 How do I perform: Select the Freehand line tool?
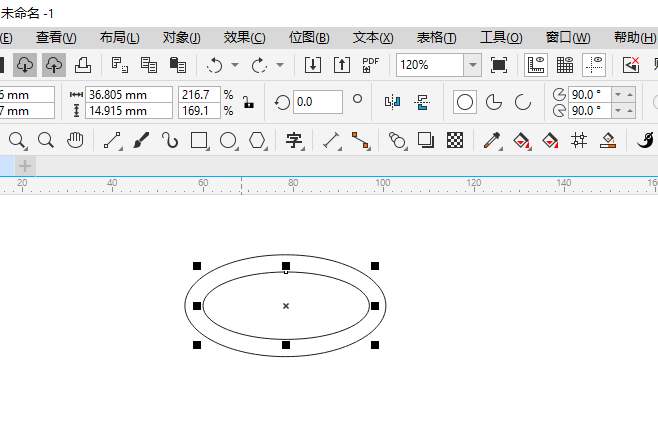(112, 141)
